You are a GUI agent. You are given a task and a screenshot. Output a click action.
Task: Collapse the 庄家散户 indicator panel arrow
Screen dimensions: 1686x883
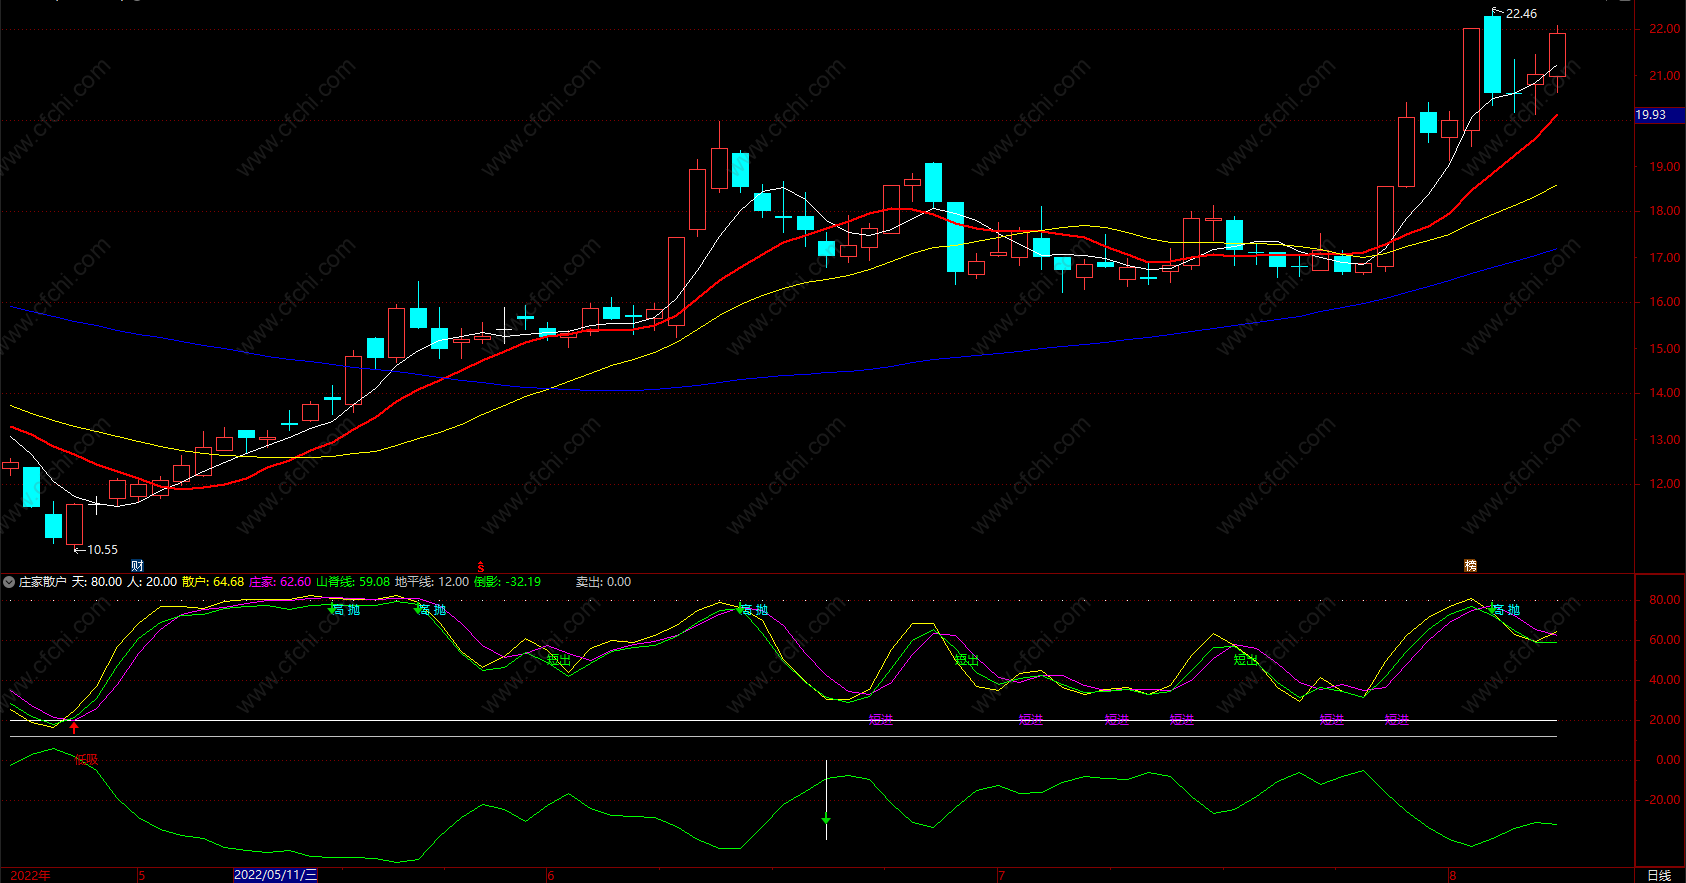pos(9,582)
